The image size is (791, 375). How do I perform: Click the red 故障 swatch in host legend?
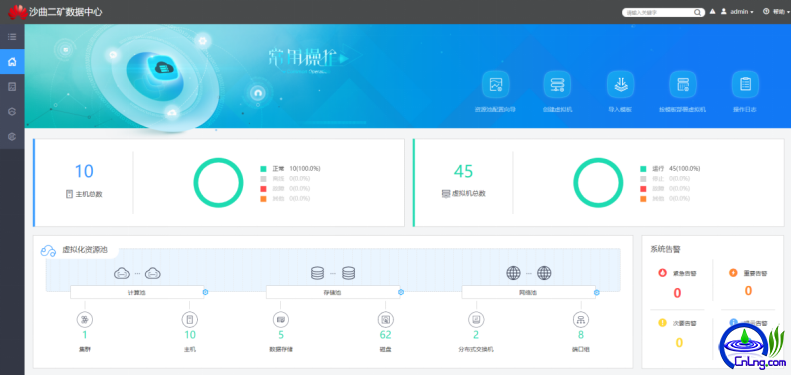click(x=263, y=189)
